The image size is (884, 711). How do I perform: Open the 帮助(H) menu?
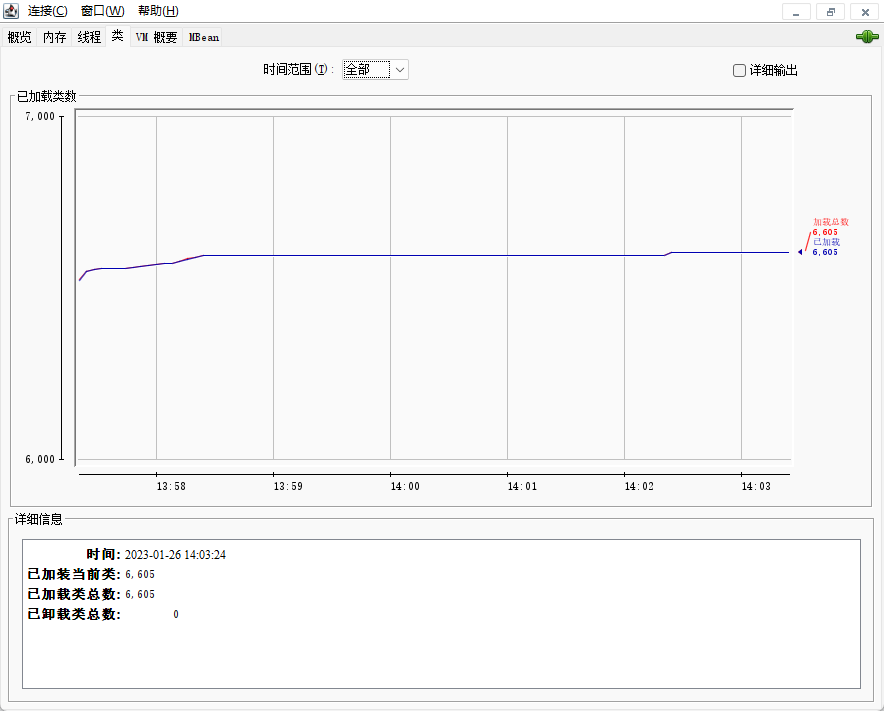point(158,11)
